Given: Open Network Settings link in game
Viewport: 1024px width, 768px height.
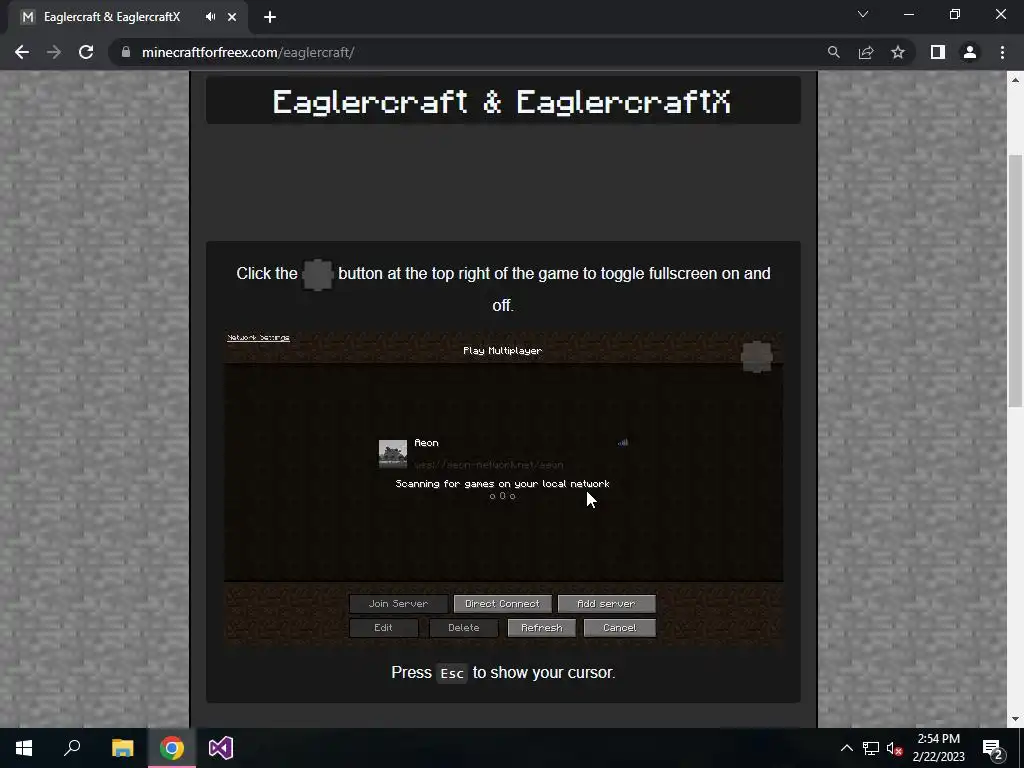Looking at the screenshot, I should [x=258, y=338].
